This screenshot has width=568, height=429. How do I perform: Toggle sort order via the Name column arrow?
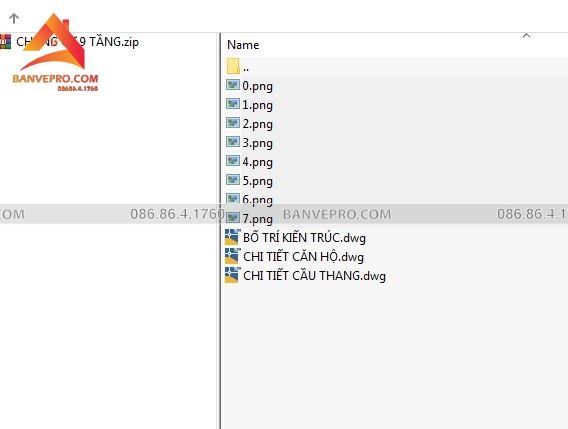[526, 36]
